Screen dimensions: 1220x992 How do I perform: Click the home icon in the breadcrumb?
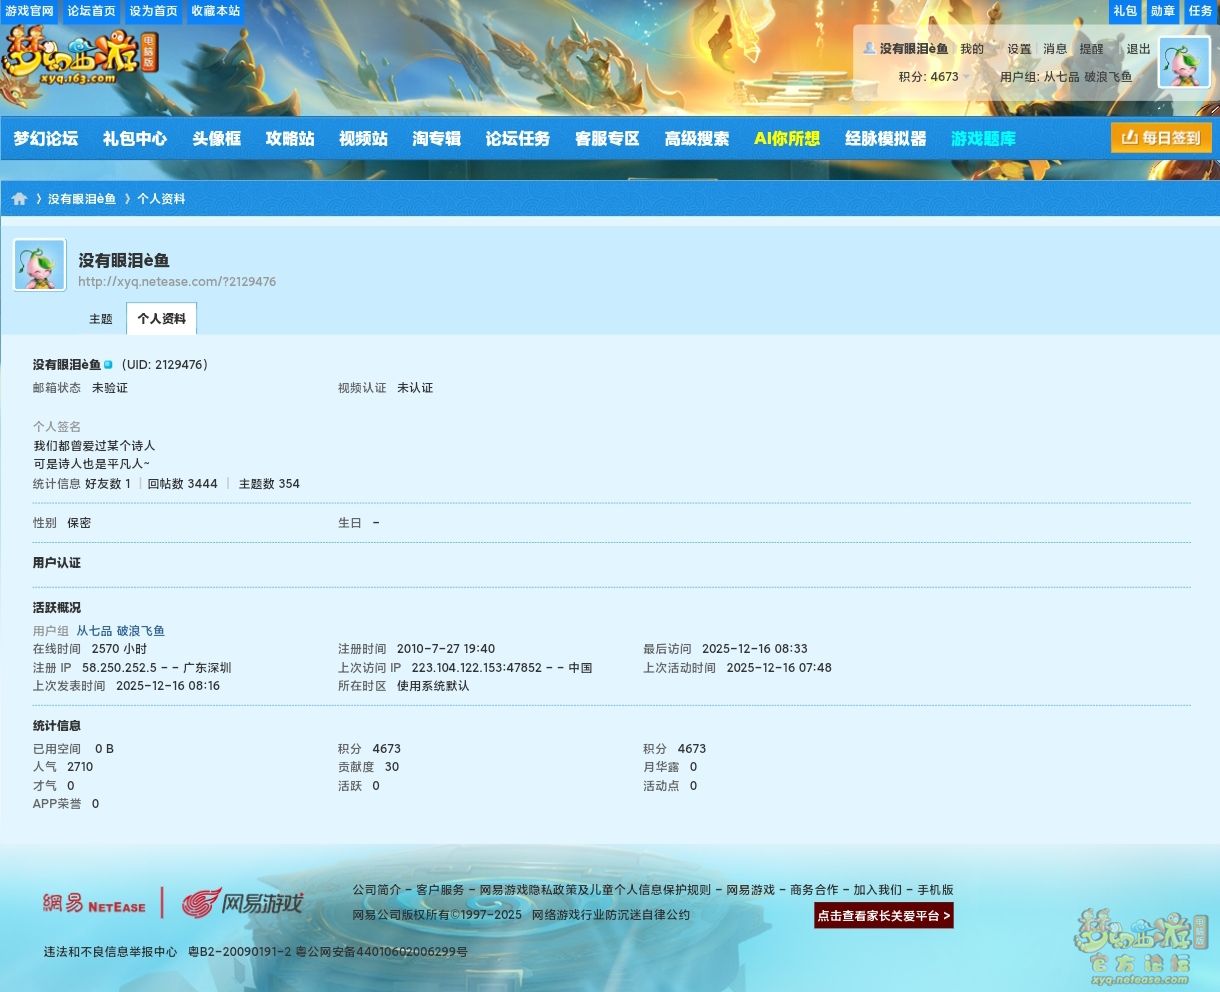tap(19, 199)
